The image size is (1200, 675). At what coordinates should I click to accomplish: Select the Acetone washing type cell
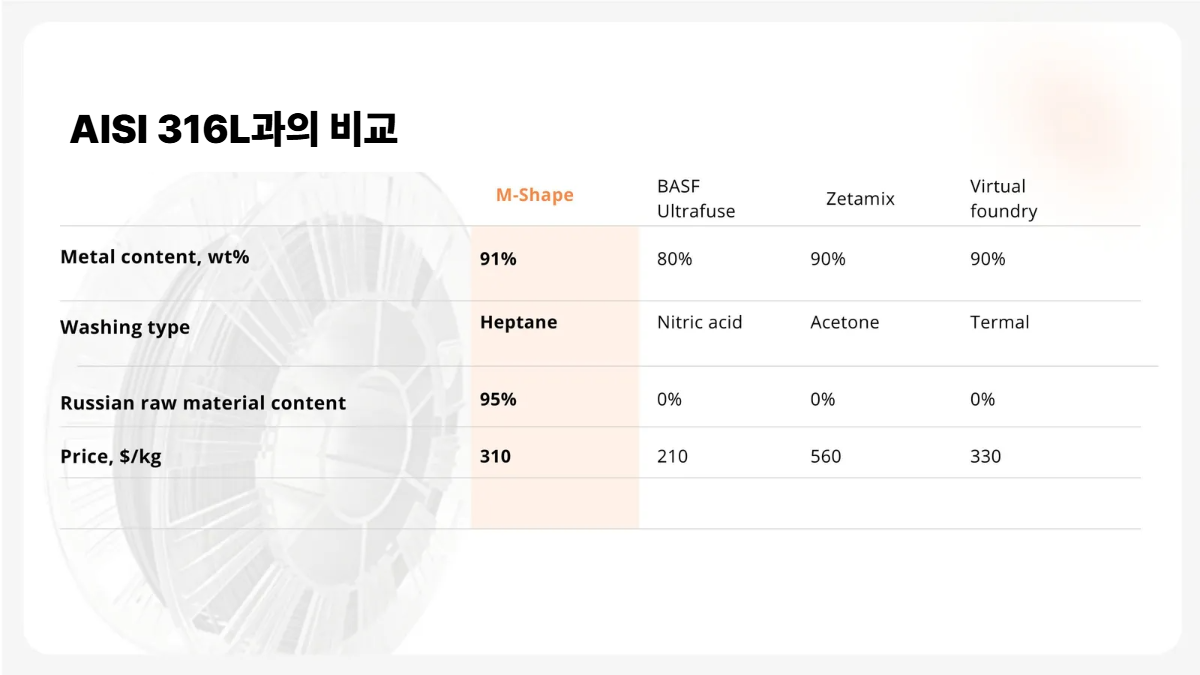click(845, 322)
